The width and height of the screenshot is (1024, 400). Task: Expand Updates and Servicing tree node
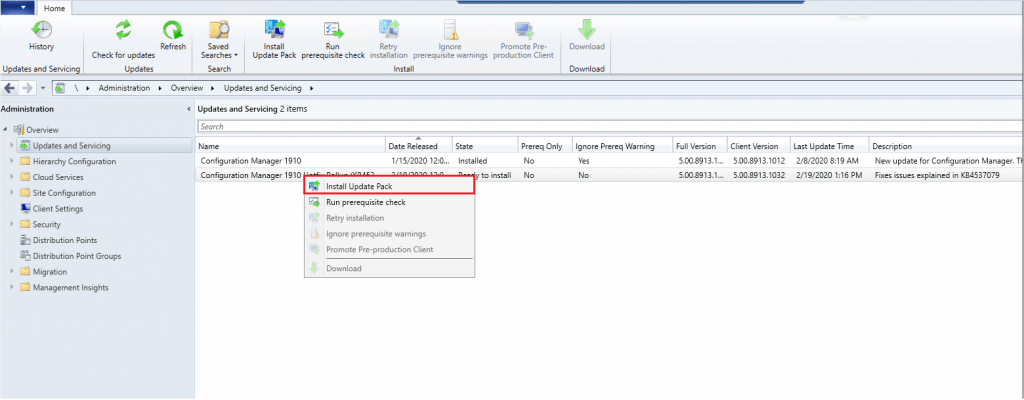coord(12,145)
